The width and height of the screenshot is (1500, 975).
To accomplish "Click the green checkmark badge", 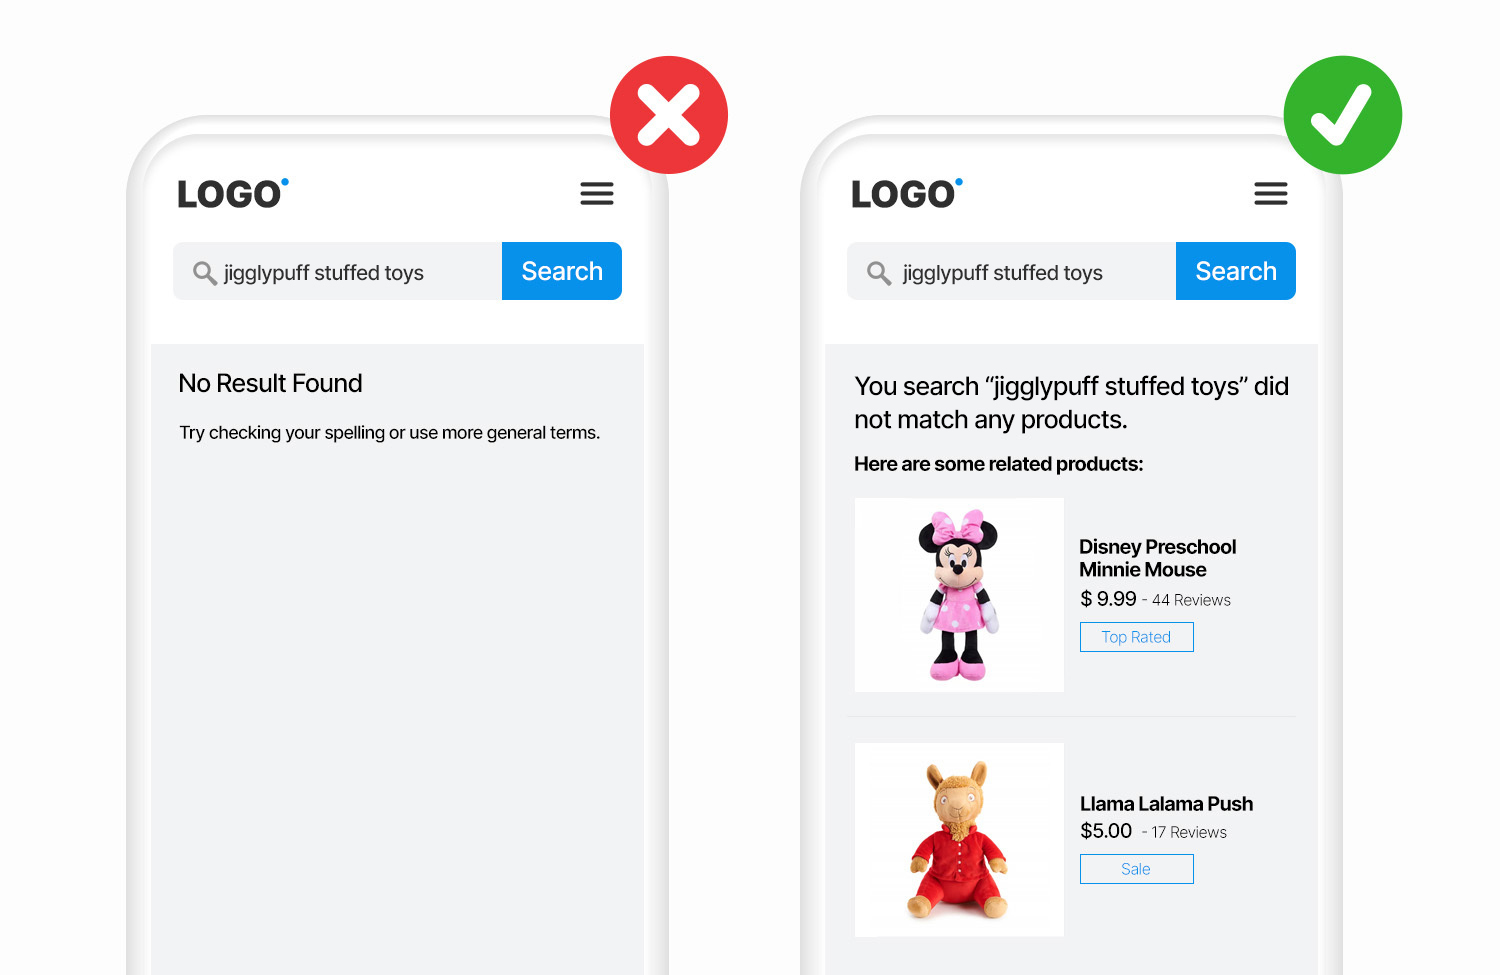I will click(x=1343, y=113).
